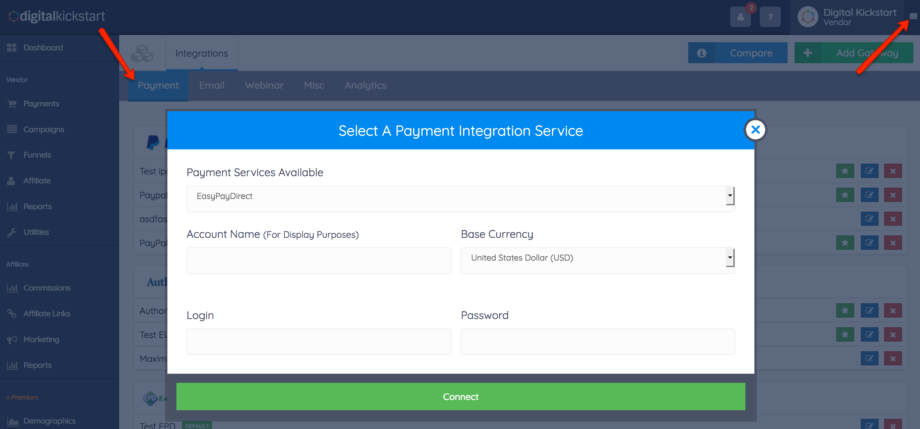
Task: Open the Webinar tab
Action: [264, 86]
